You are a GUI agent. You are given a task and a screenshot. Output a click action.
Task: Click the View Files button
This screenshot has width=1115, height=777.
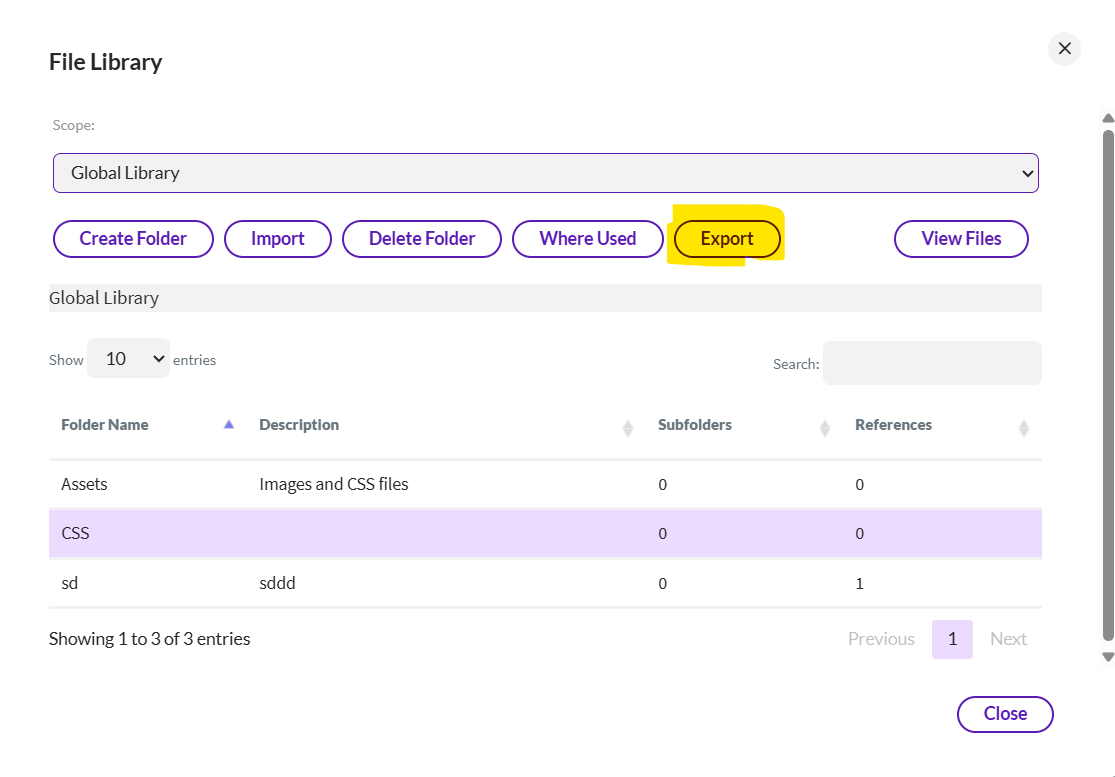pos(961,239)
